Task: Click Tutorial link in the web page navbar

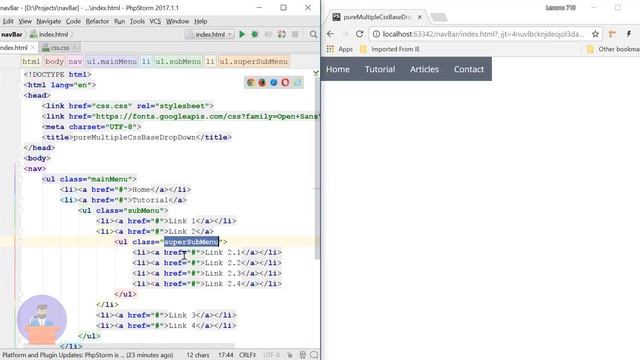Action: pyautogui.click(x=380, y=69)
